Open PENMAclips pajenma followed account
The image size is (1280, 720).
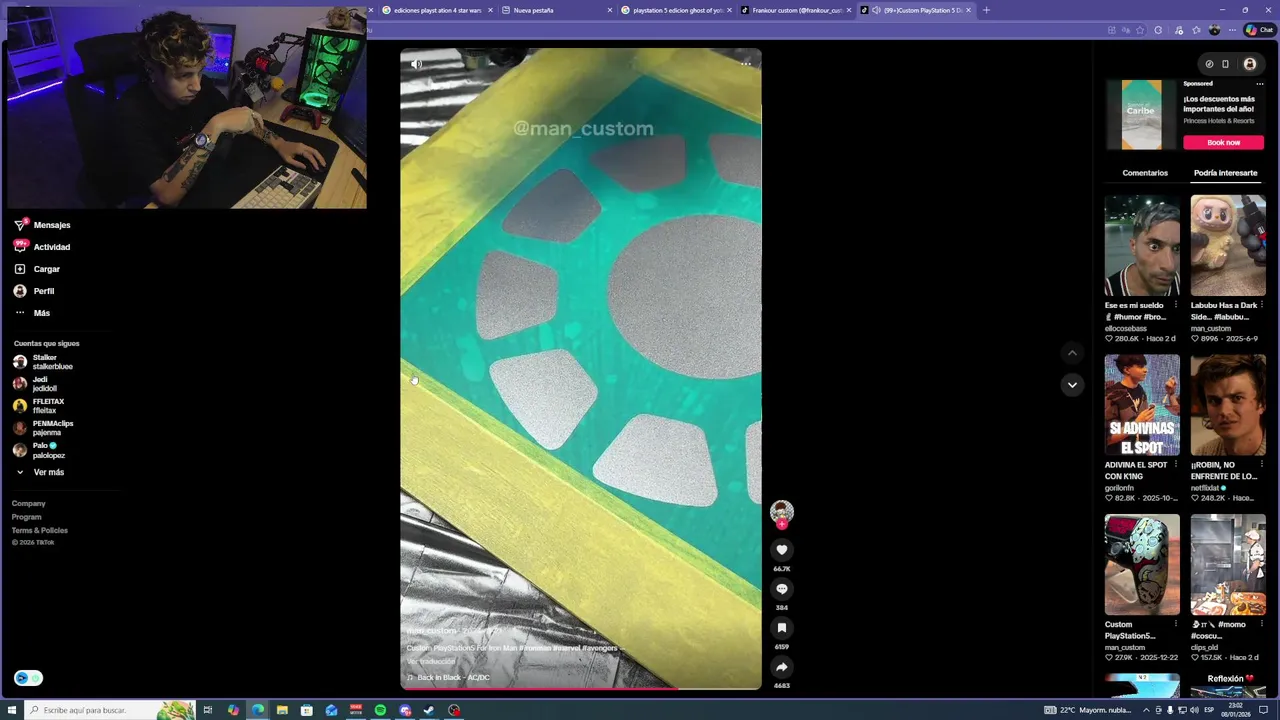point(44,428)
